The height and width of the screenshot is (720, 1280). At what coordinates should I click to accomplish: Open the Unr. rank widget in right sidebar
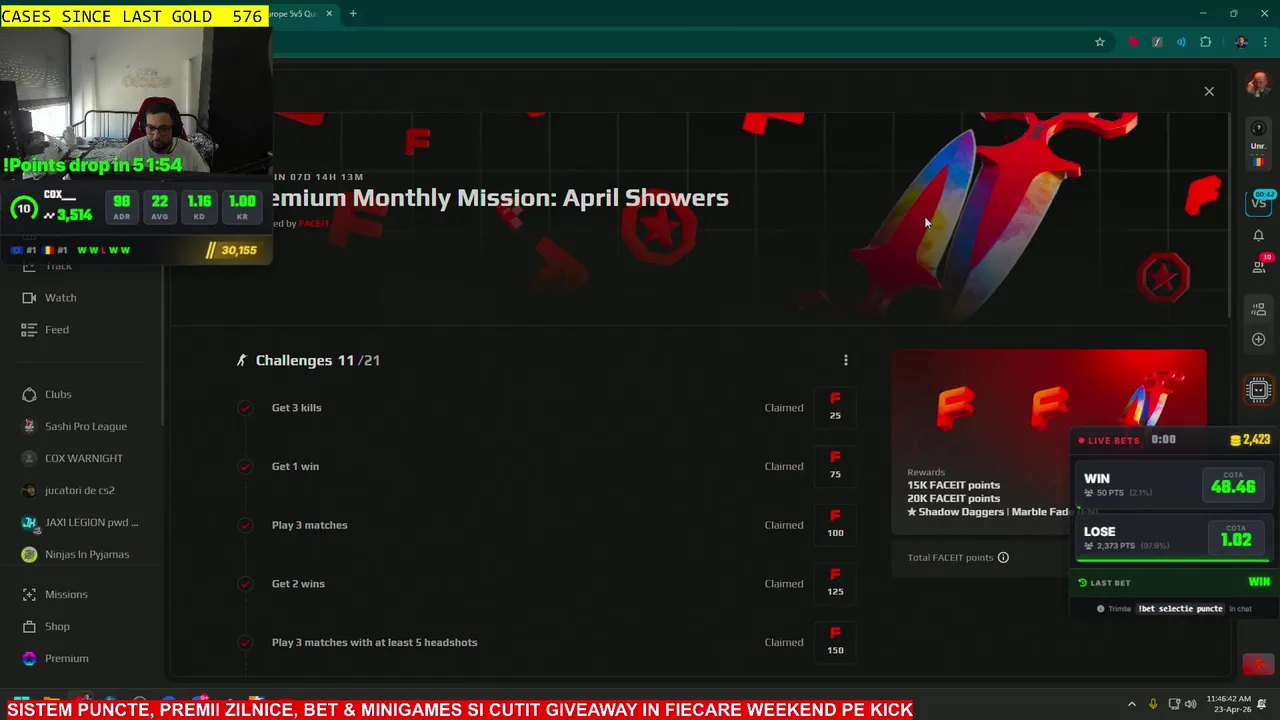[x=1259, y=145]
